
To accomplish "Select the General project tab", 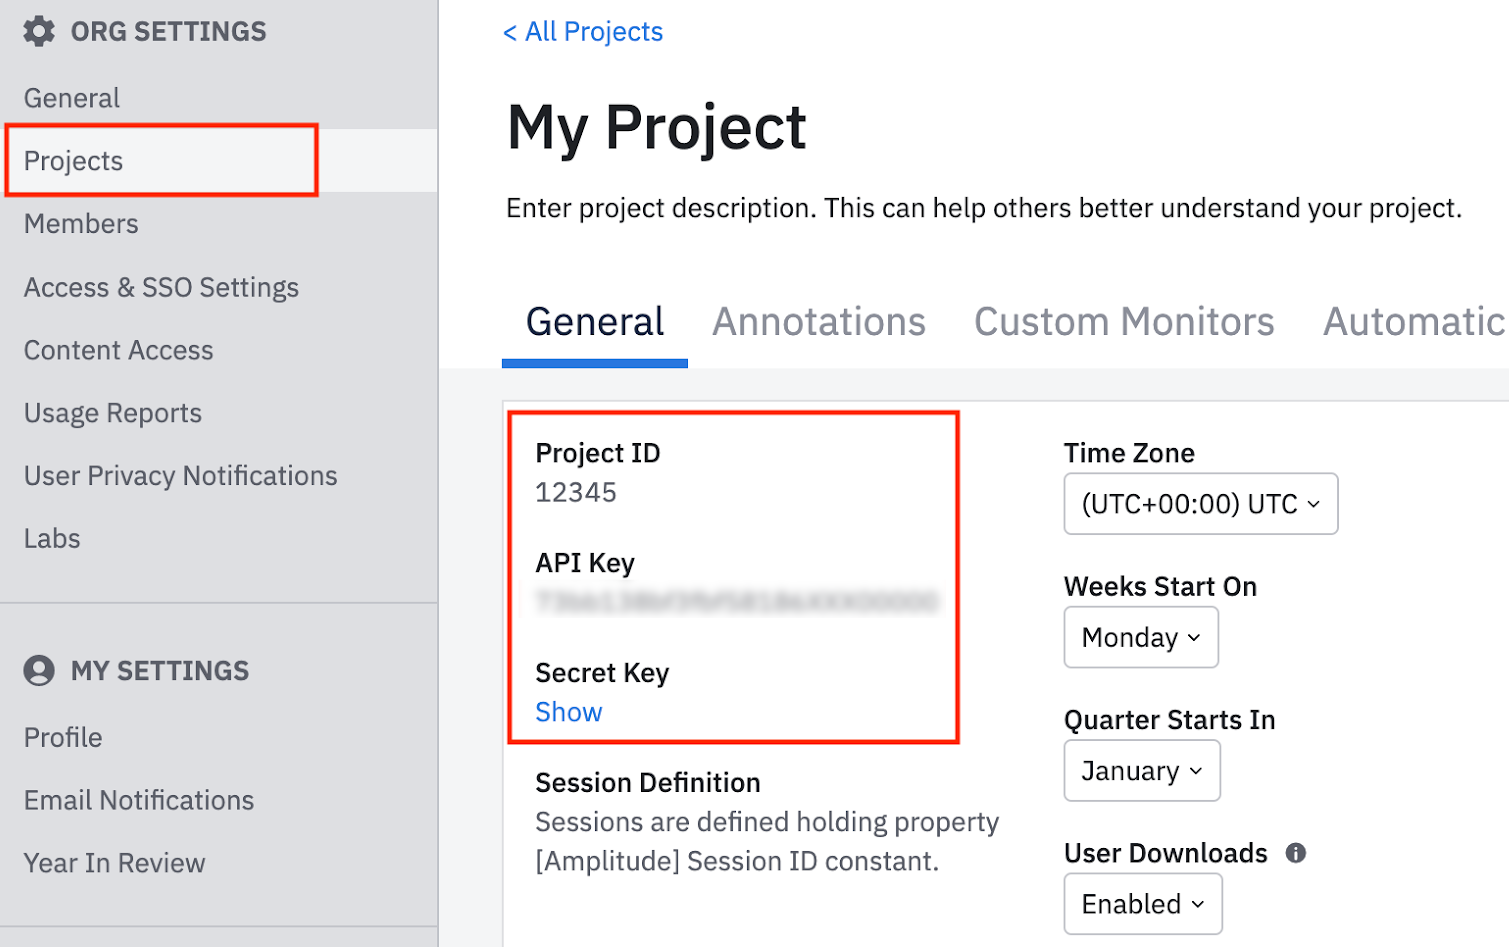I will (595, 322).
